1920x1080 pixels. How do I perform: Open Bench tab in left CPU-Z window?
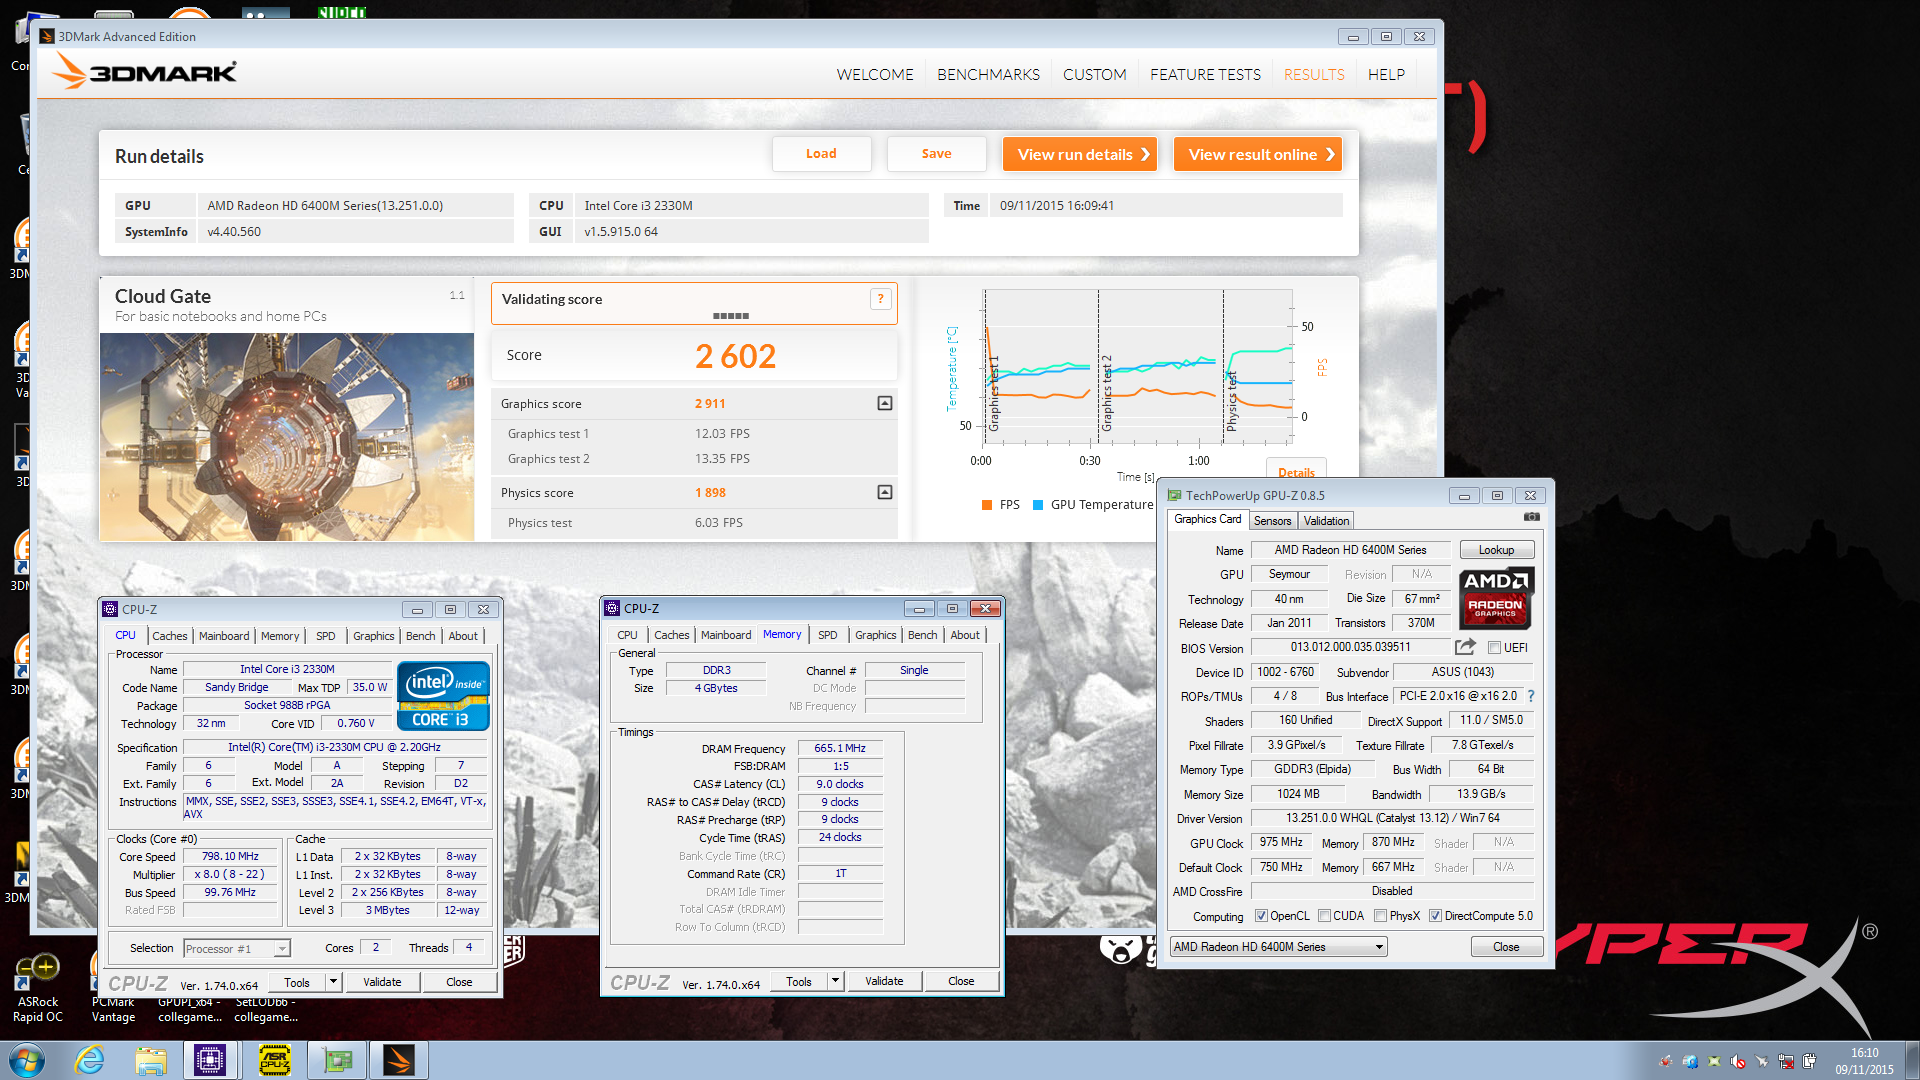click(420, 636)
